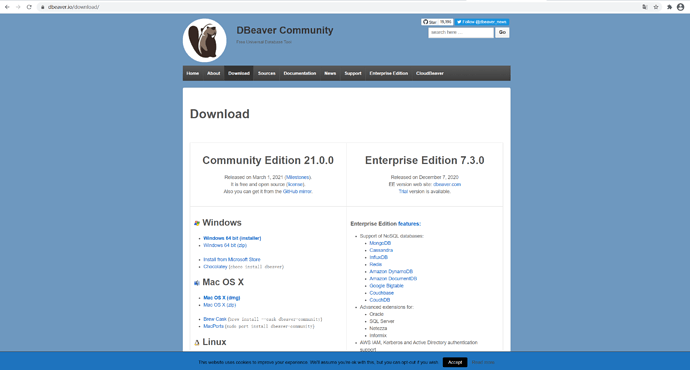Download Windows 64 bit (zip)

click(x=225, y=245)
